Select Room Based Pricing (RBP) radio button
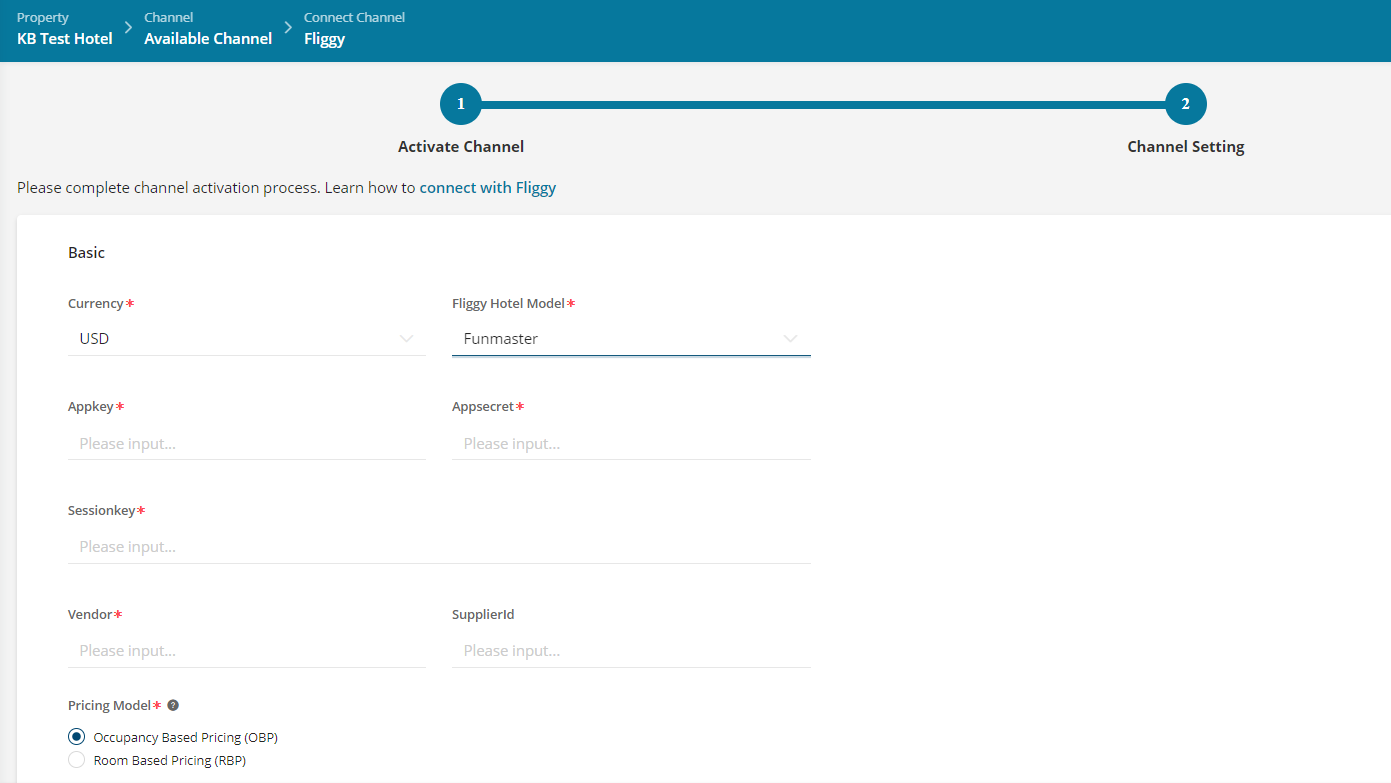This screenshot has width=1391, height=783. [77, 760]
